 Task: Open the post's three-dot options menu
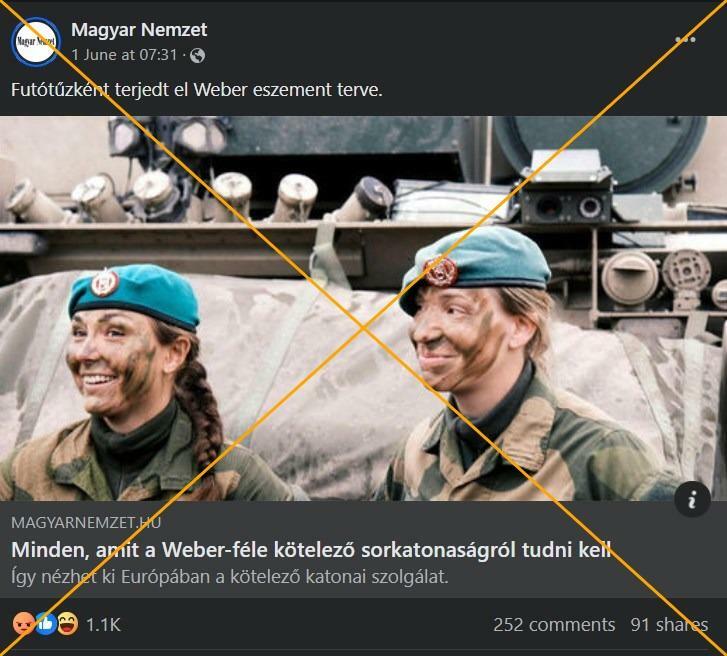685,40
